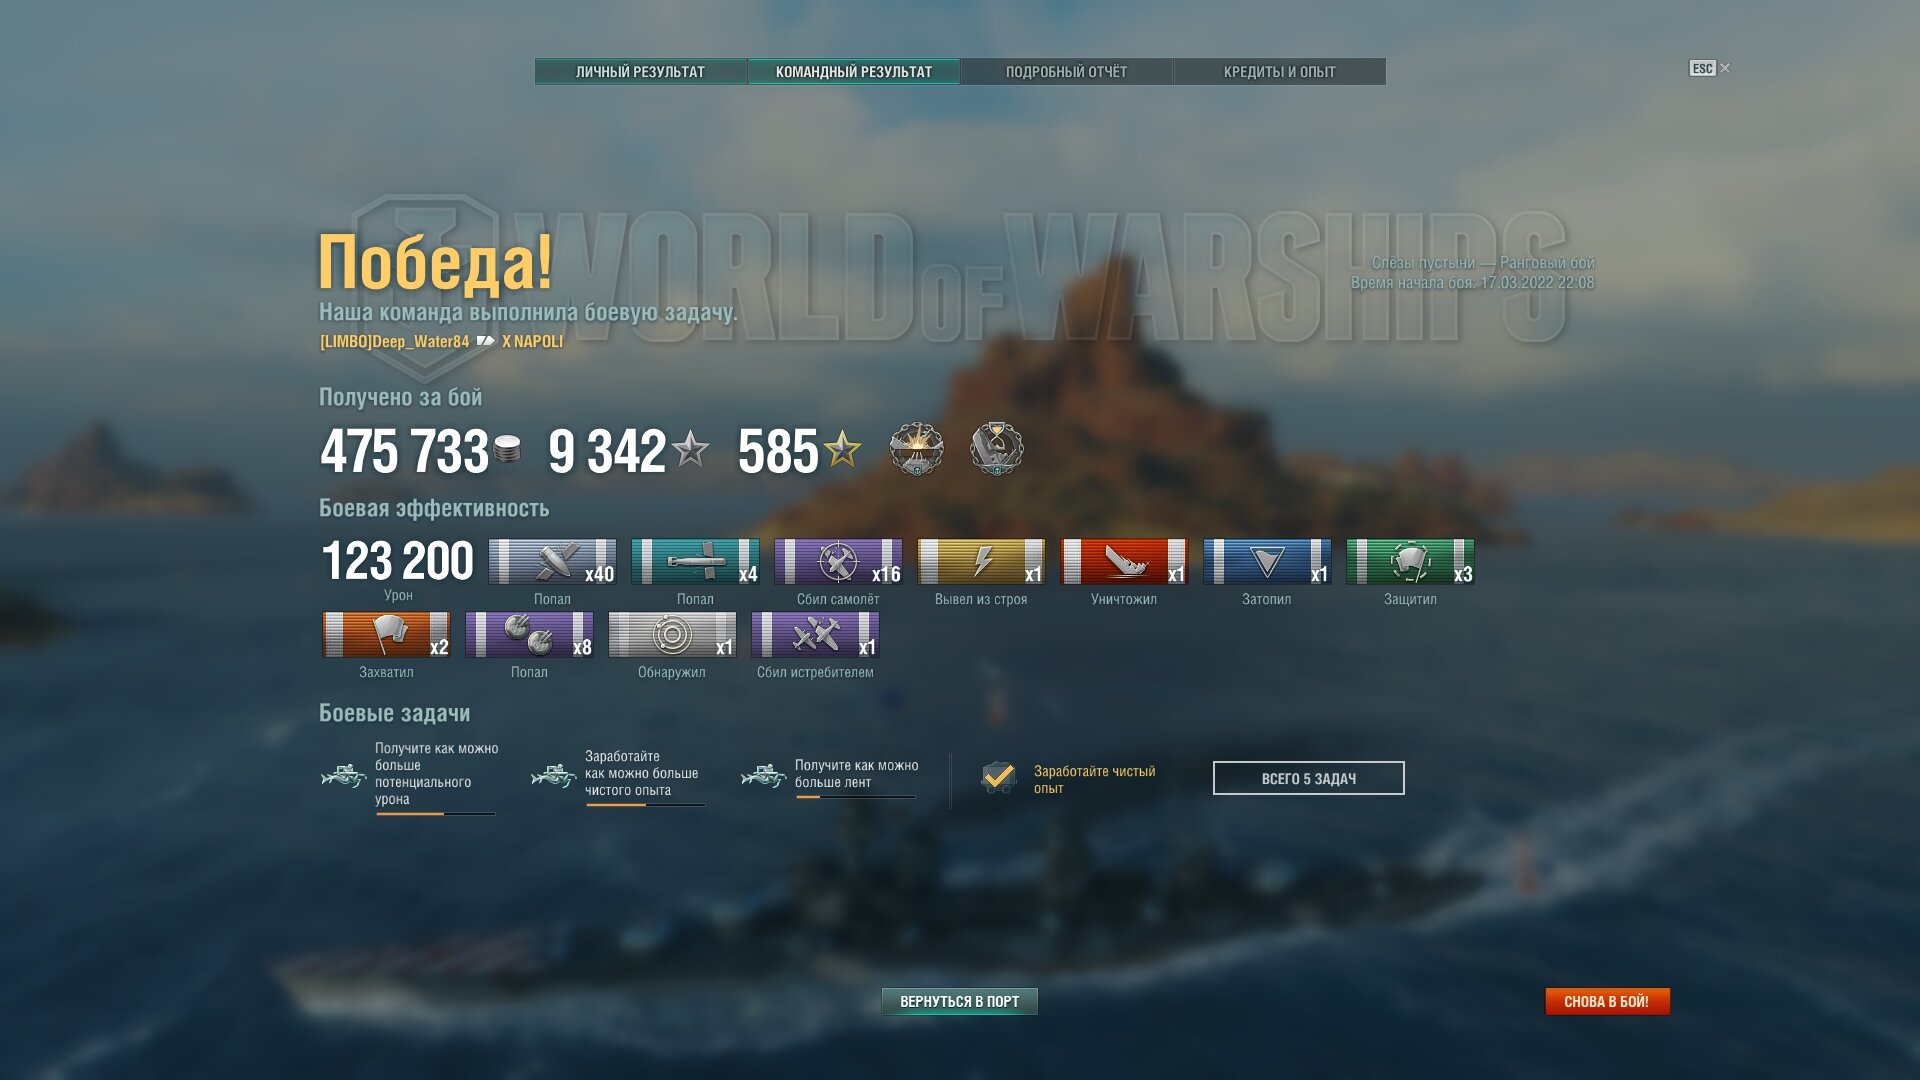This screenshot has height=1080, width=1920.
Task: Click the Вывел из строя ribbon
Action: [x=981, y=561]
